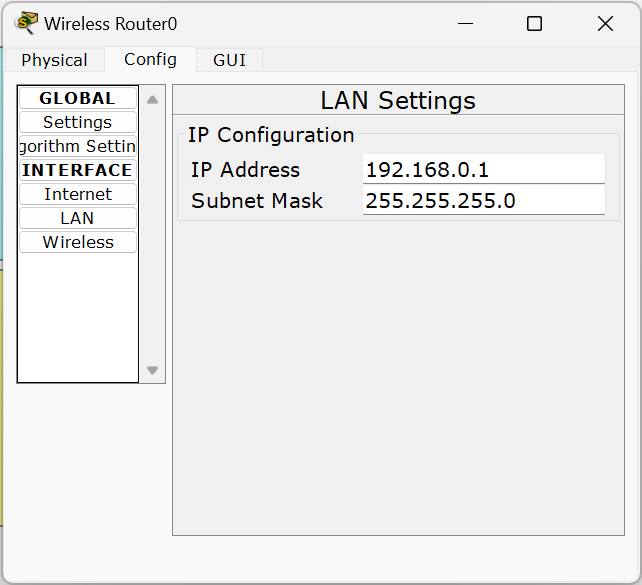Image resolution: width=642 pixels, height=585 pixels.
Task: Open the GUI tab
Action: click(229, 60)
